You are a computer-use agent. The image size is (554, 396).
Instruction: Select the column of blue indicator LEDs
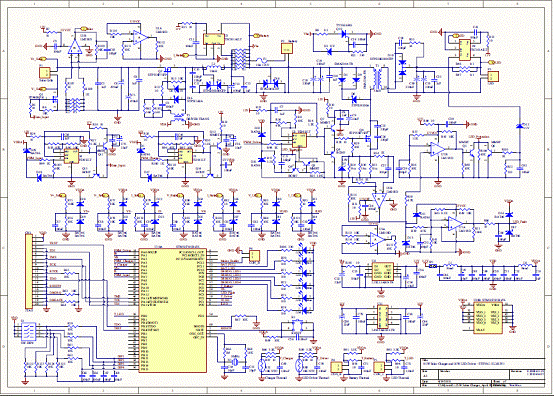pos(304,280)
